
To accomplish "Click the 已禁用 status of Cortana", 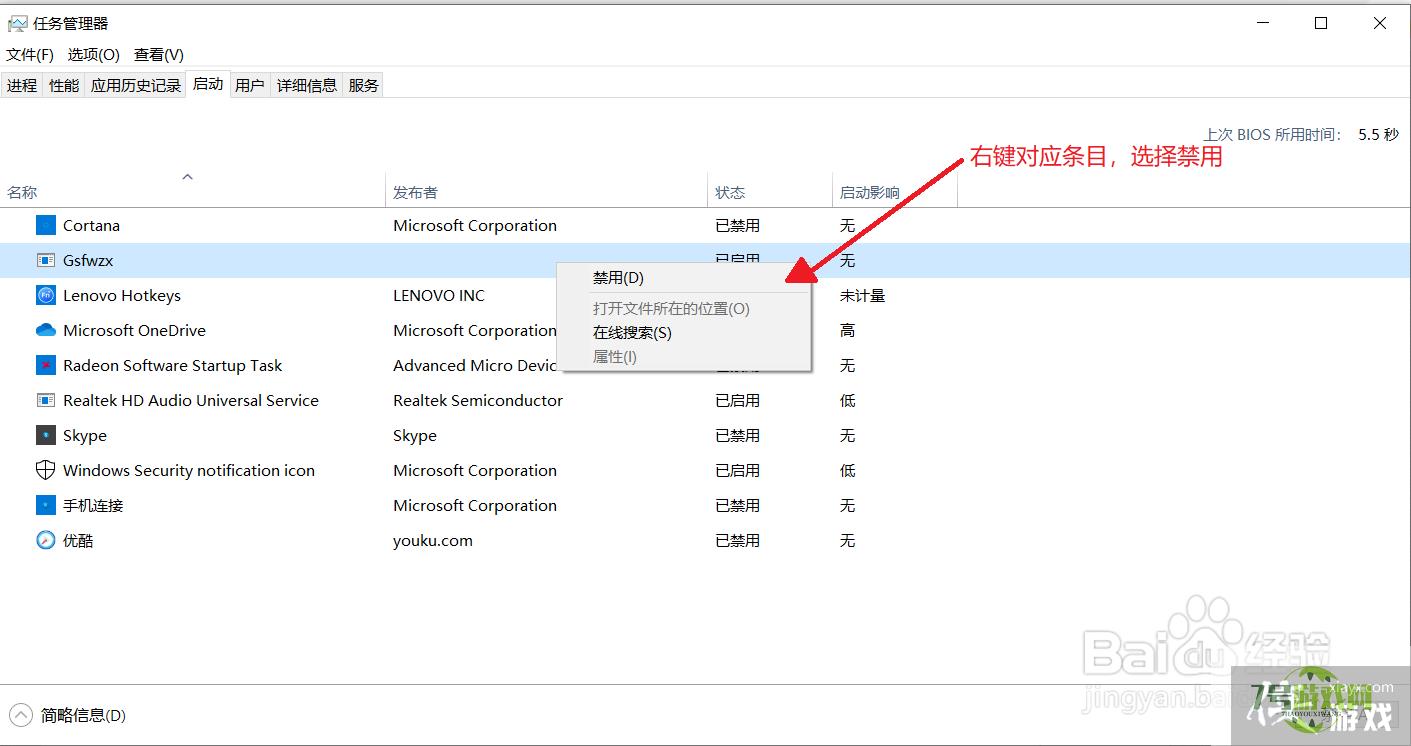I will 738,226.
